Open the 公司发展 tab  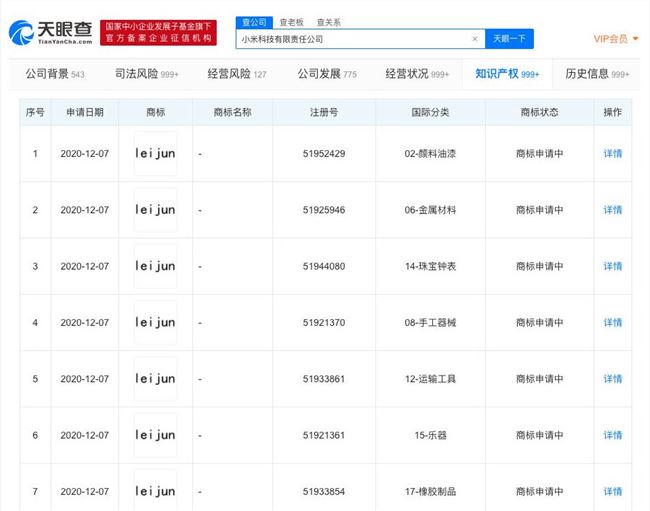tap(327, 74)
